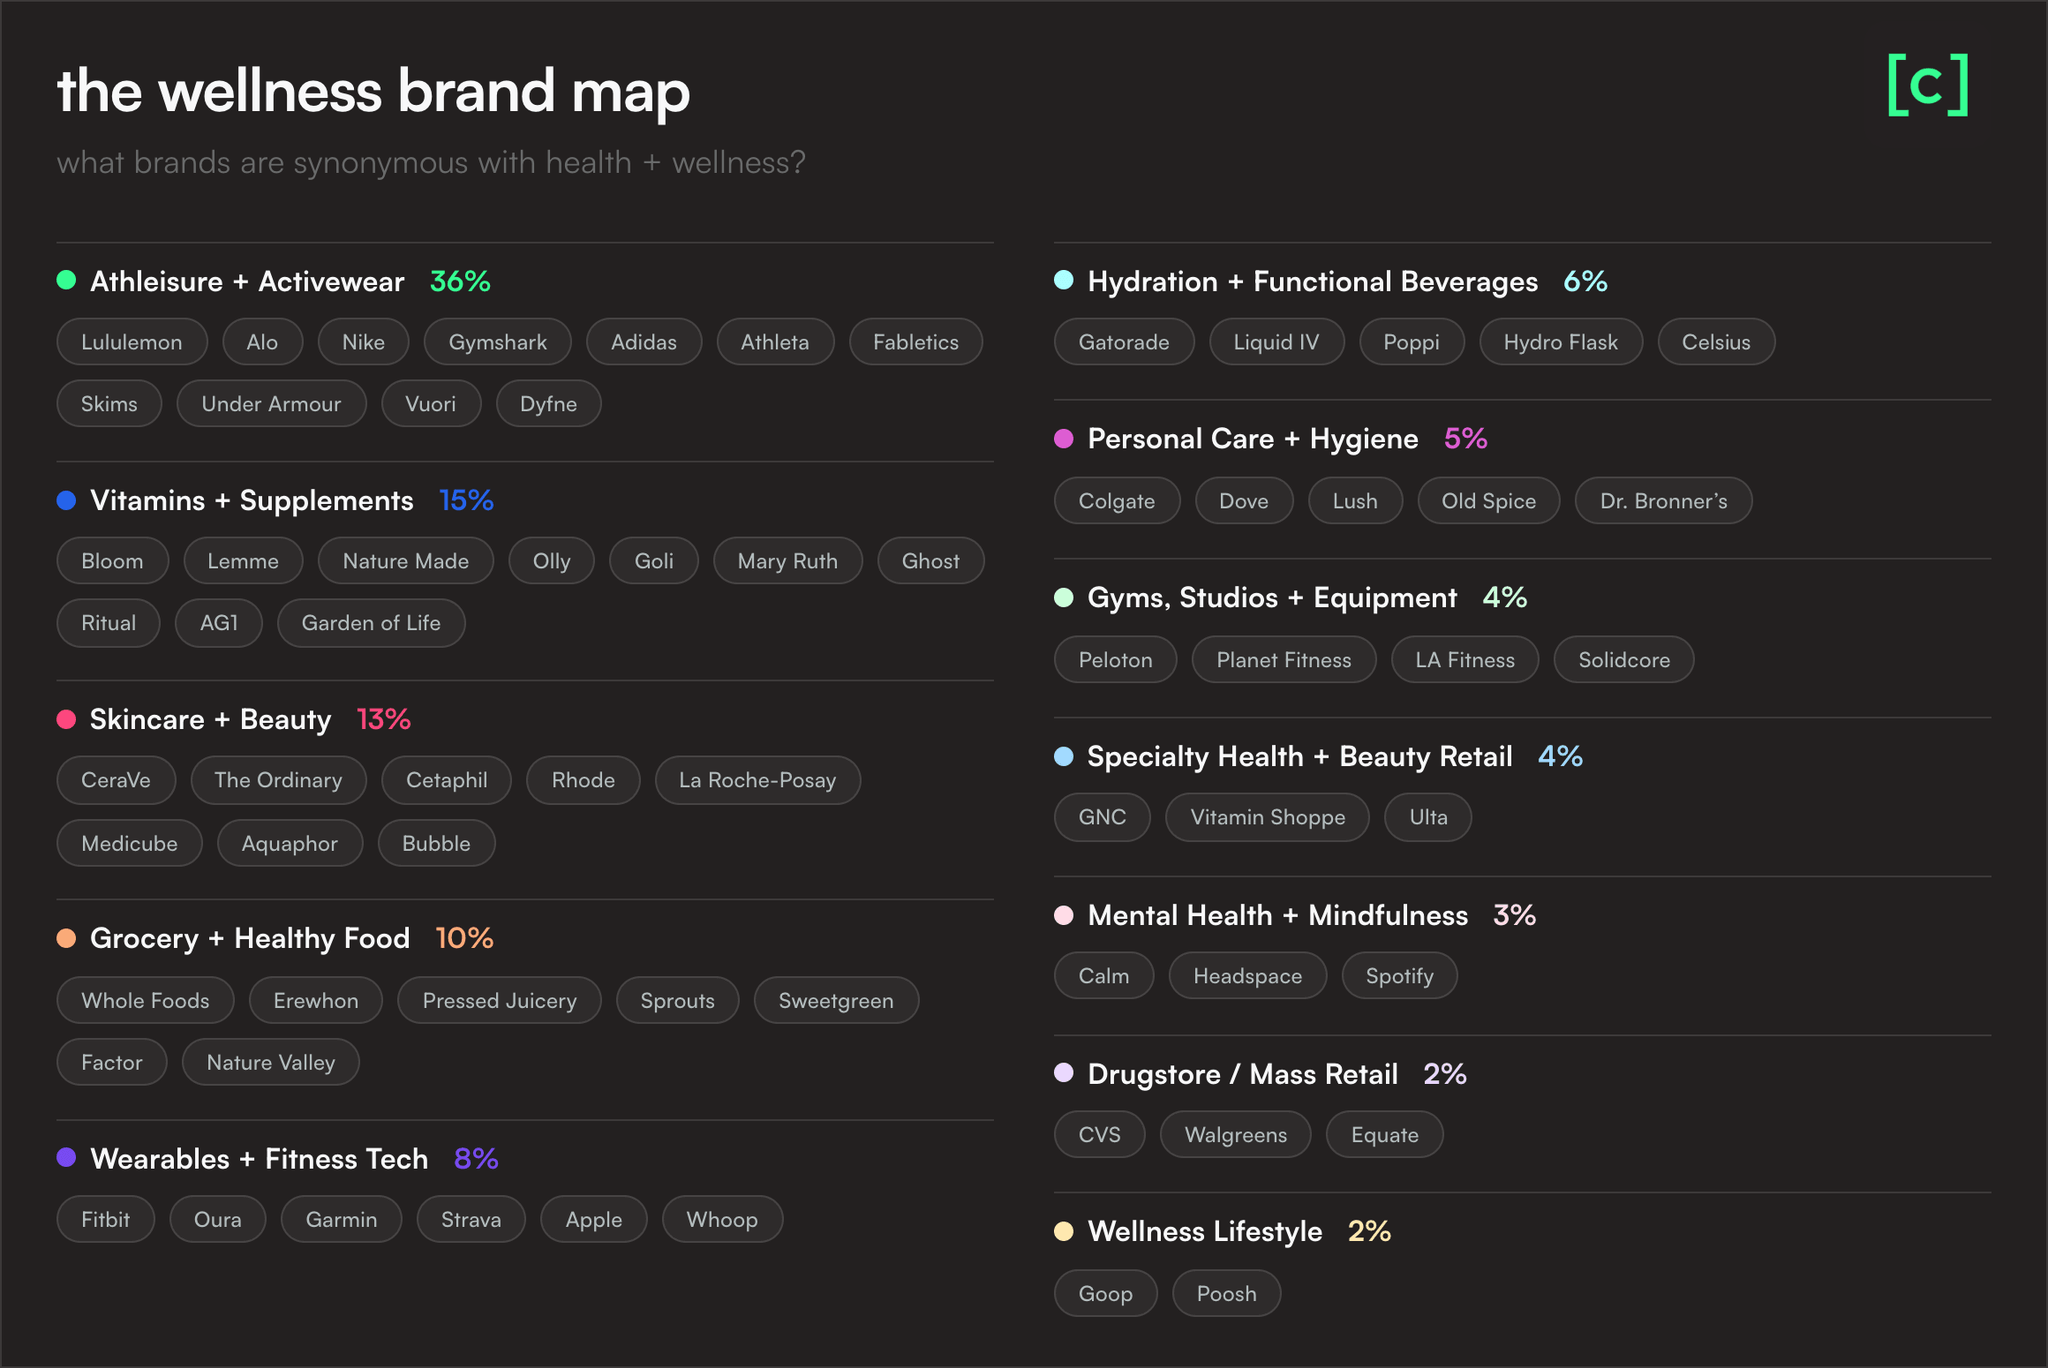Select the Solidcore tag
The image size is (2048, 1368).
pos(1624,659)
